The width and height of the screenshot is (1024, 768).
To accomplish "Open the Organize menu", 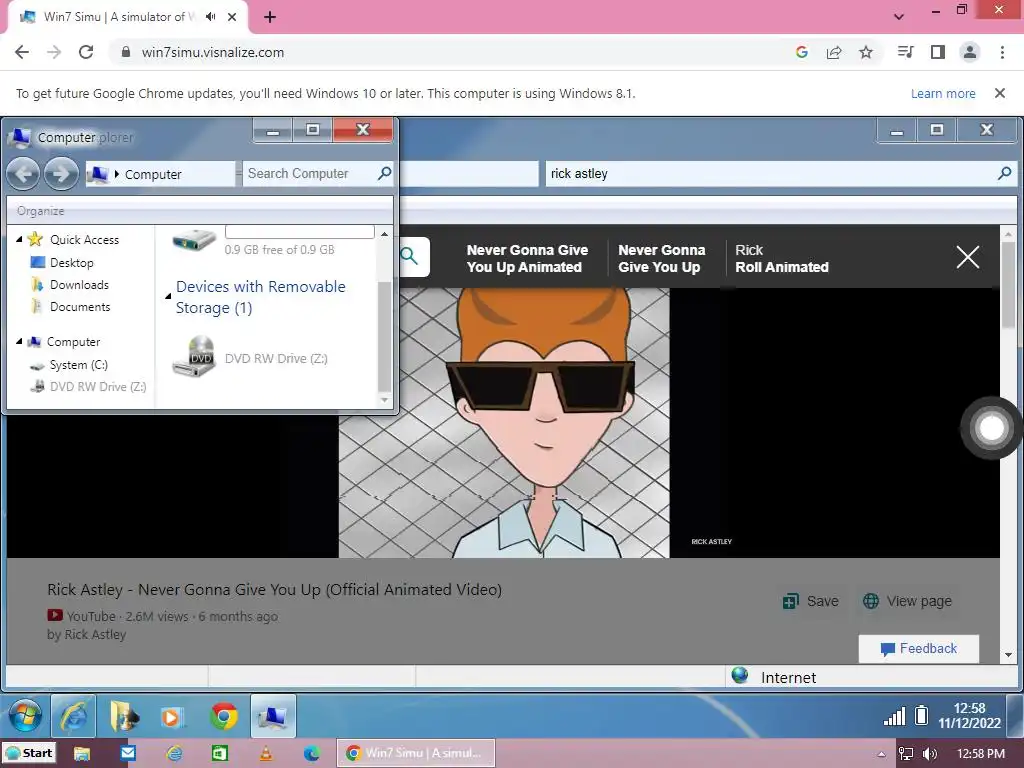I will click(40, 211).
